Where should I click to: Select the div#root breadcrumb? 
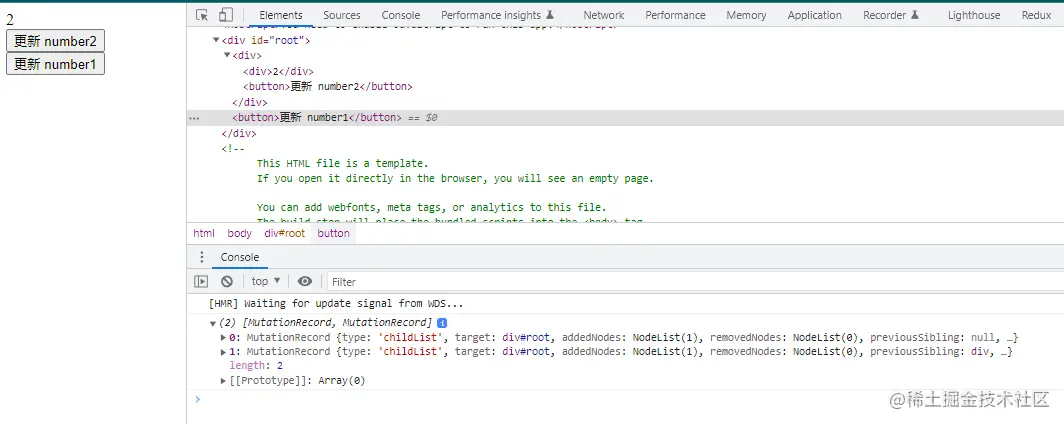pyautogui.click(x=285, y=233)
